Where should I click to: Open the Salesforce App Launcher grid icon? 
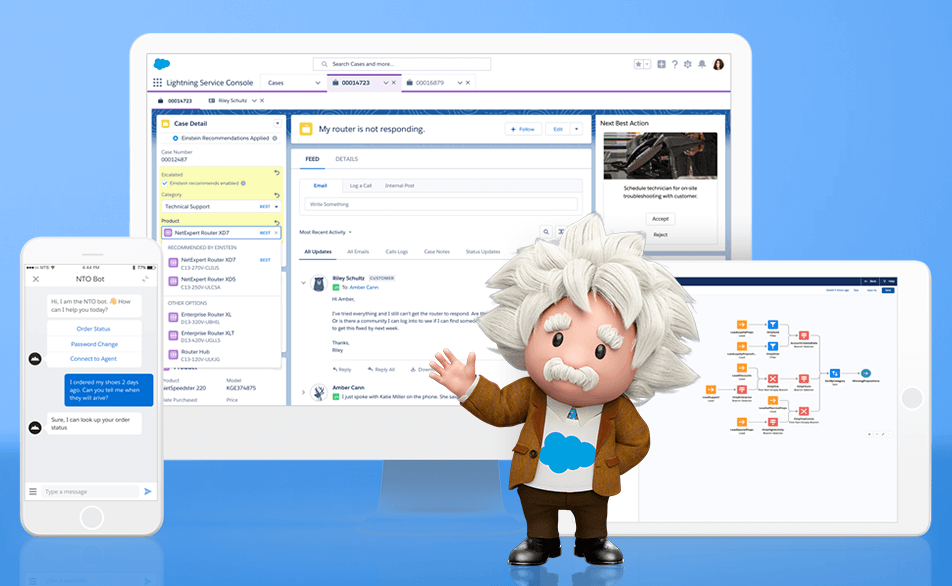click(x=157, y=81)
